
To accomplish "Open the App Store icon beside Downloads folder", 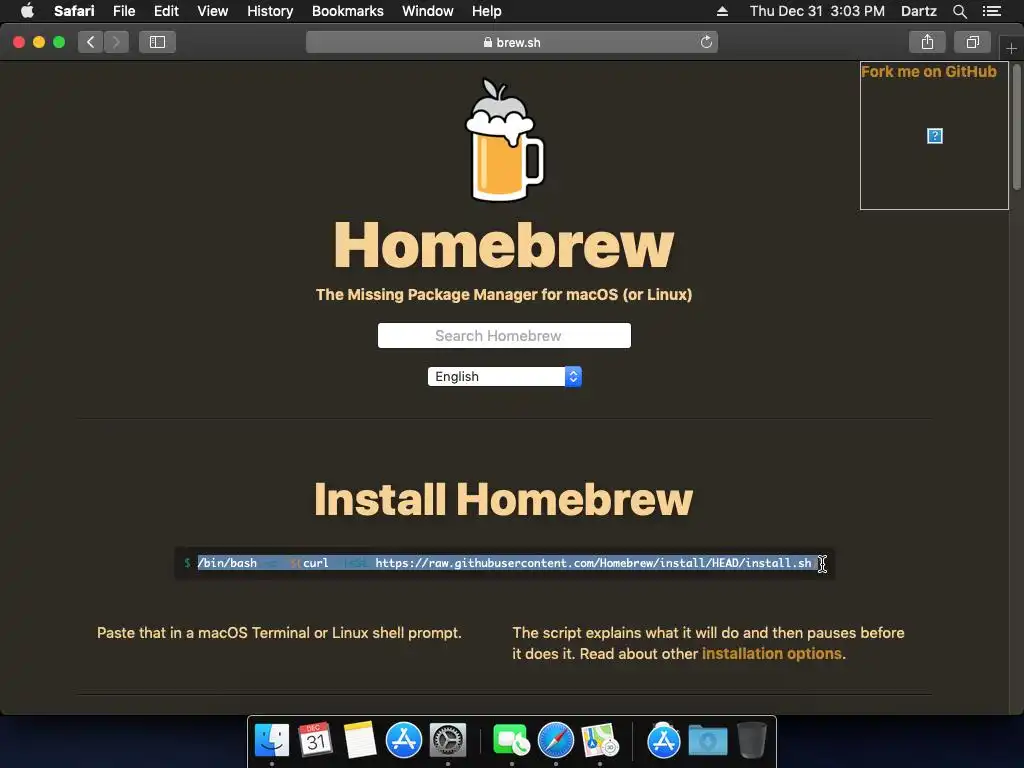I will [x=664, y=741].
